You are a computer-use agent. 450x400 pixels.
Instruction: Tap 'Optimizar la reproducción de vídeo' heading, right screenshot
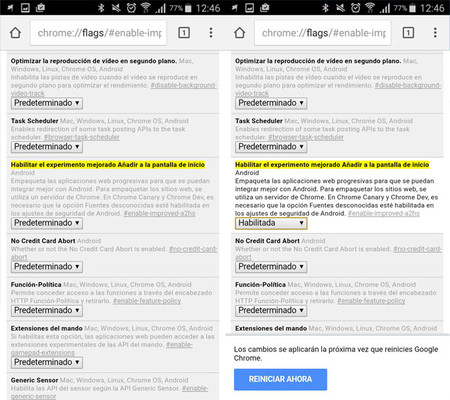[318, 61]
